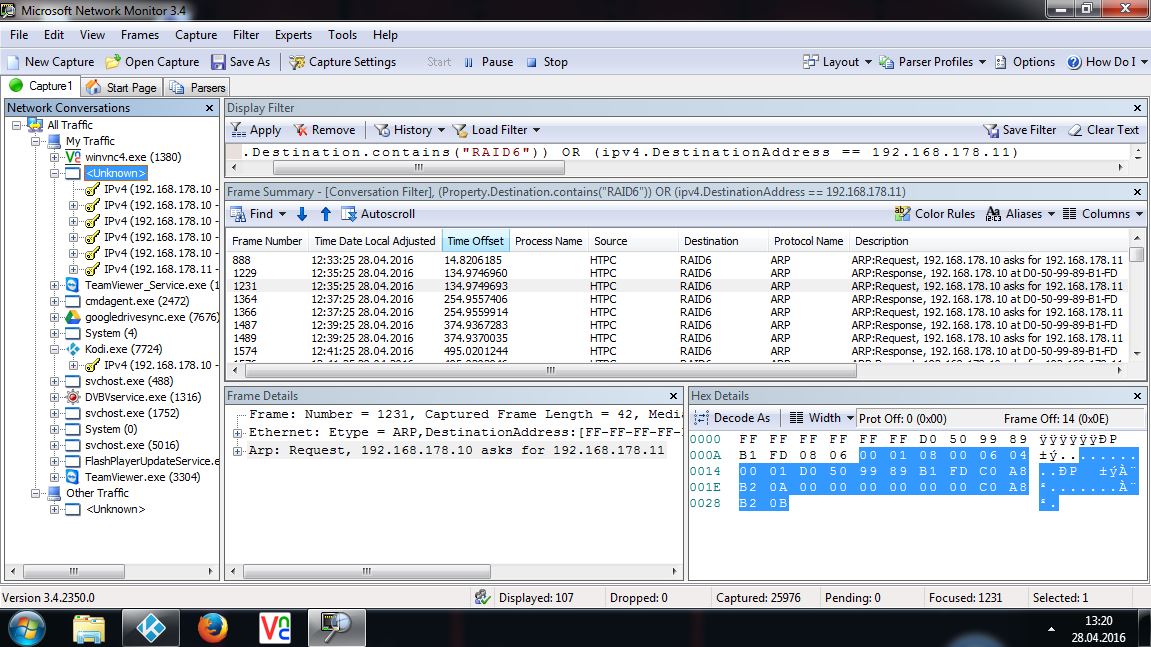1151x647 pixels.
Task: Open the How Do I help menu
Action: [x=1106, y=62]
